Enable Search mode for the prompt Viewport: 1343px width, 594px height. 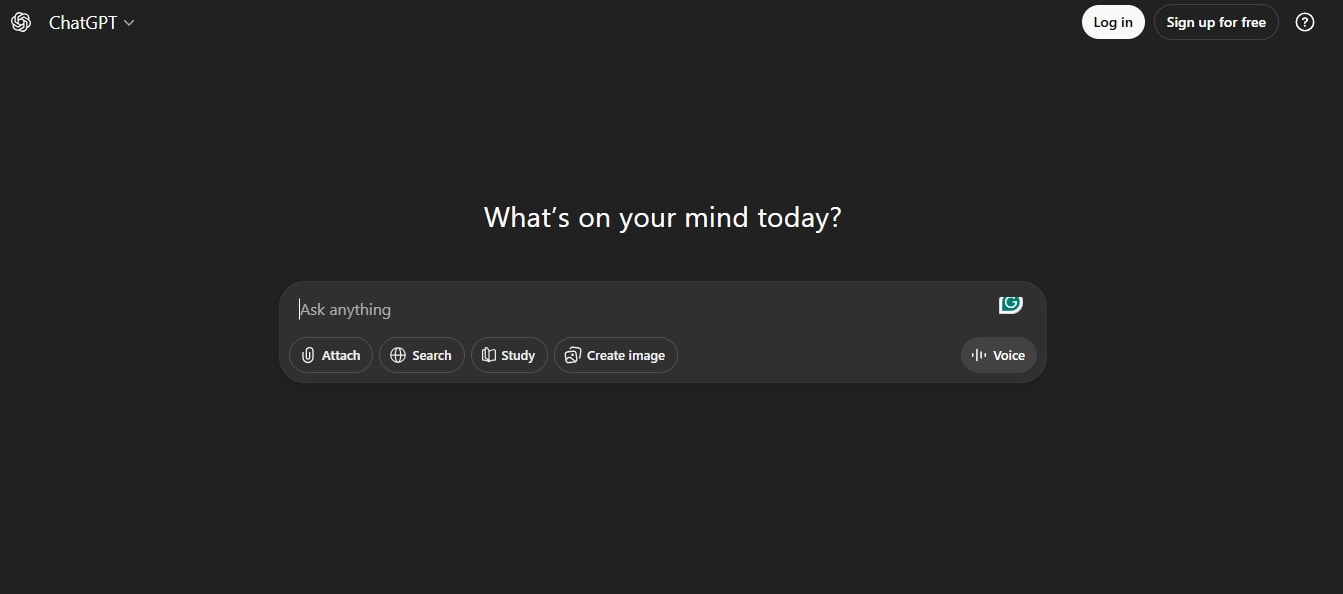coord(421,355)
